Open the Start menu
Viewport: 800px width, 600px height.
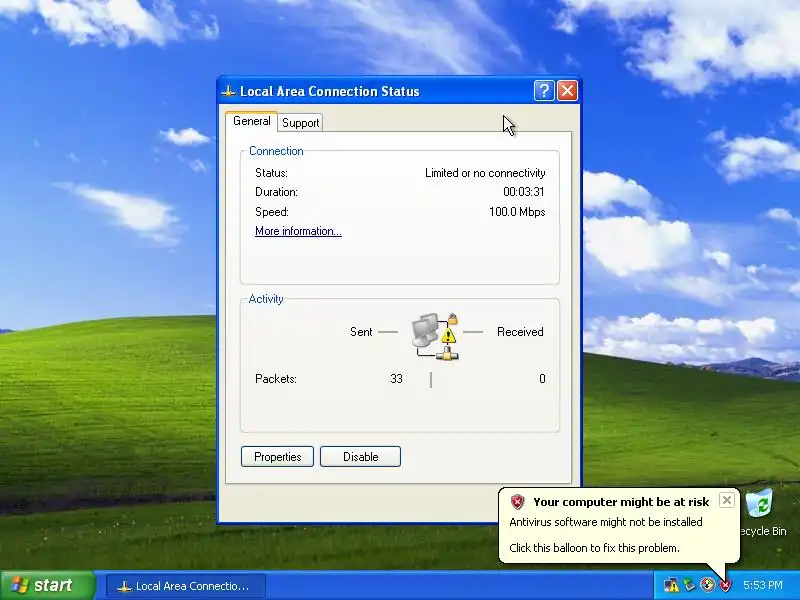pos(48,585)
